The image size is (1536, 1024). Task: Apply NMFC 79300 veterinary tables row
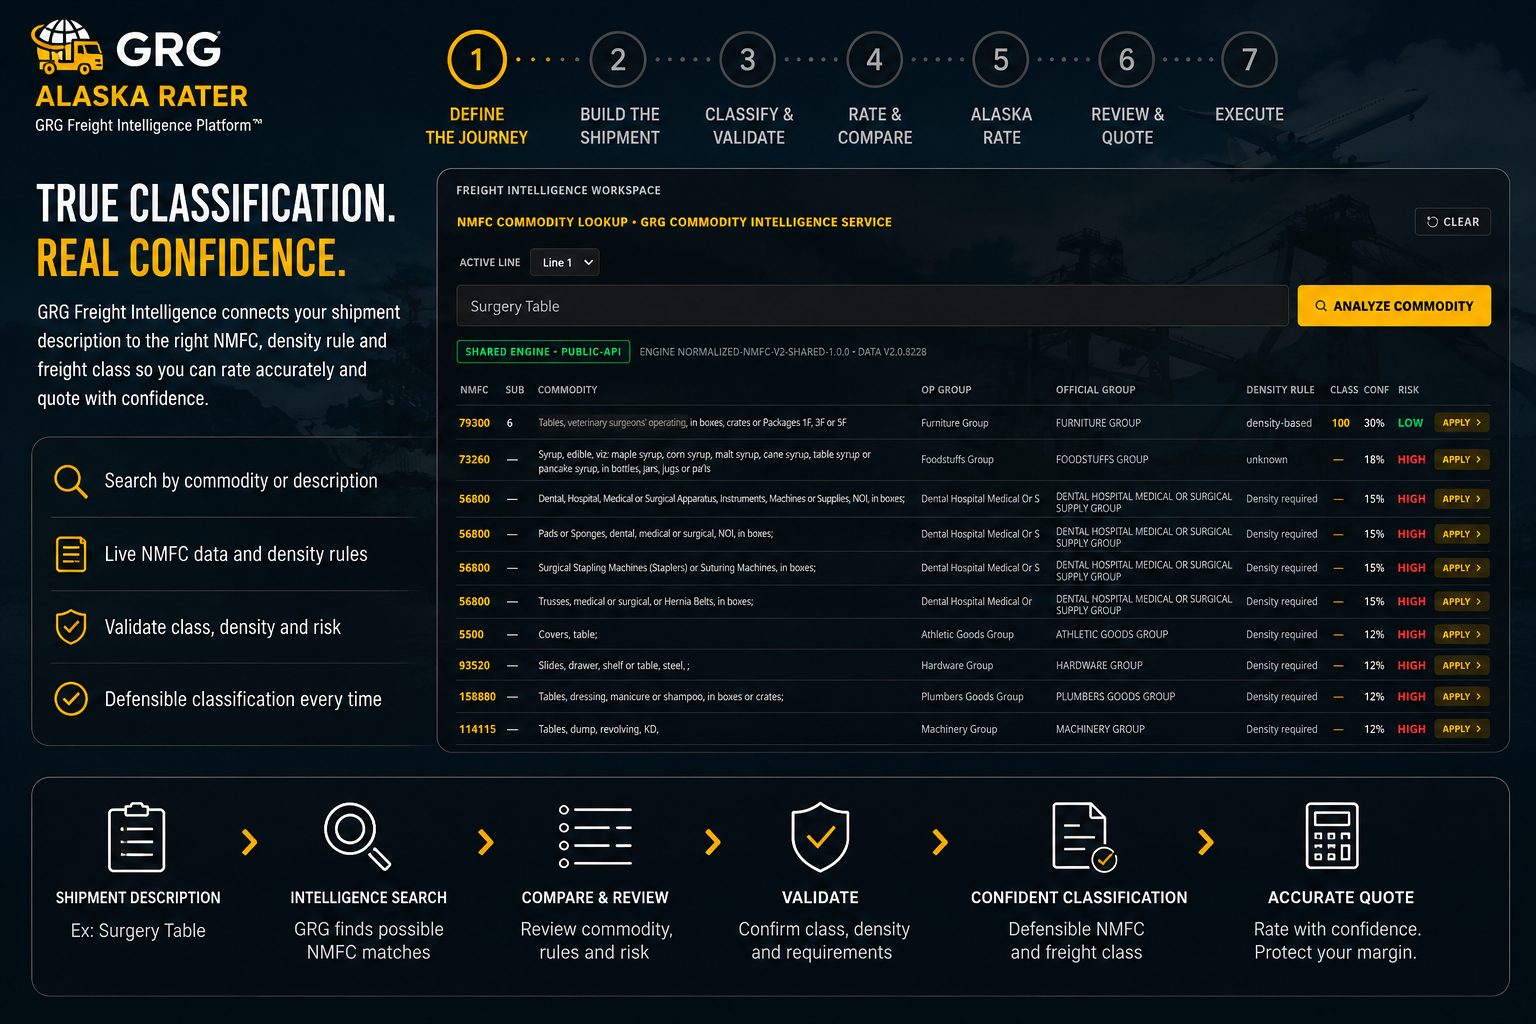pos(1461,423)
